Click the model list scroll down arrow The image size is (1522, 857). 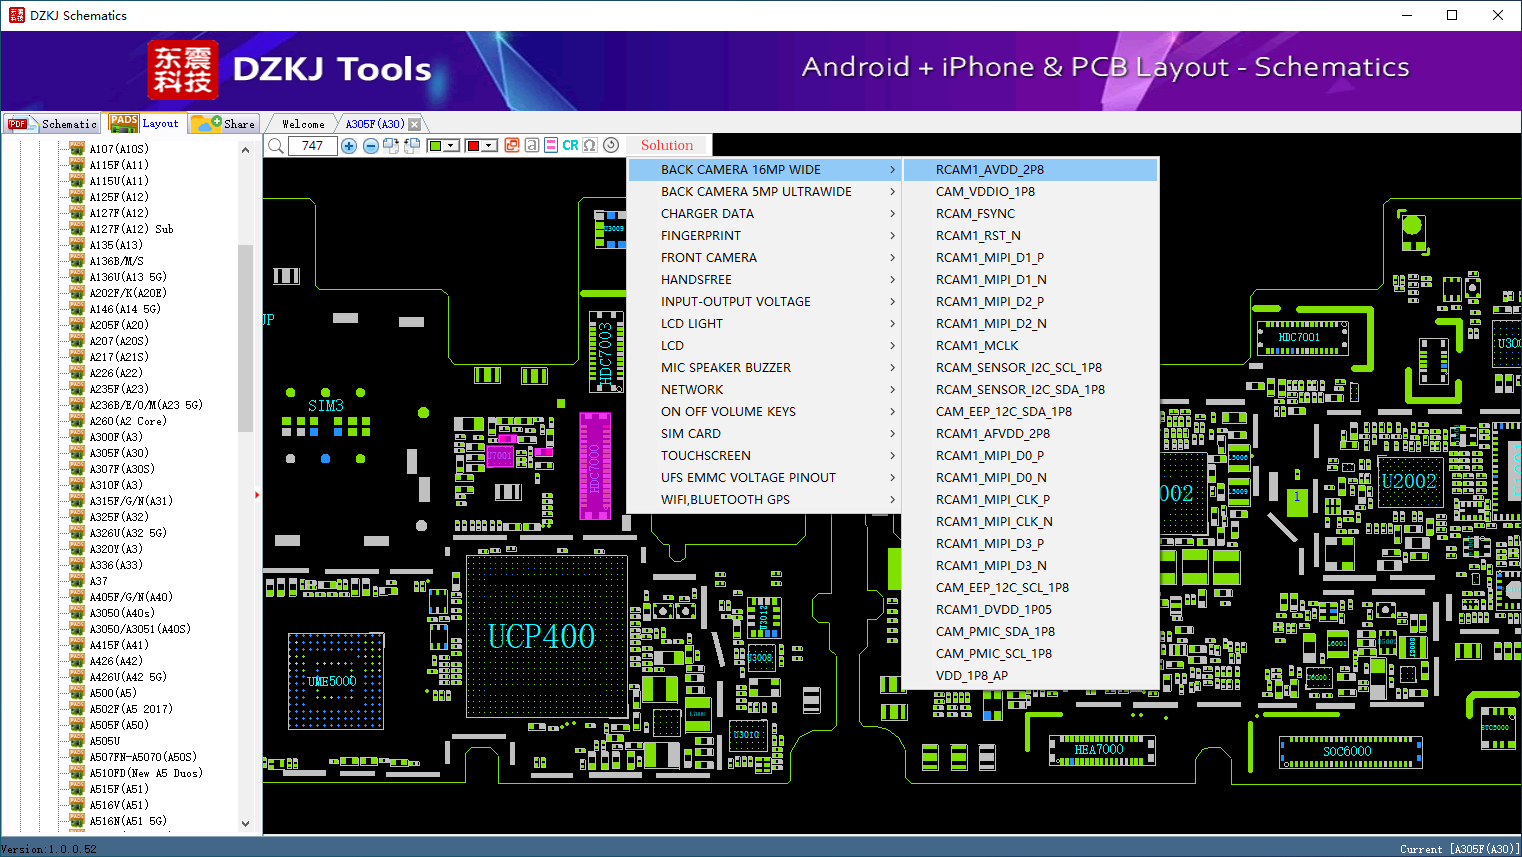(x=245, y=824)
